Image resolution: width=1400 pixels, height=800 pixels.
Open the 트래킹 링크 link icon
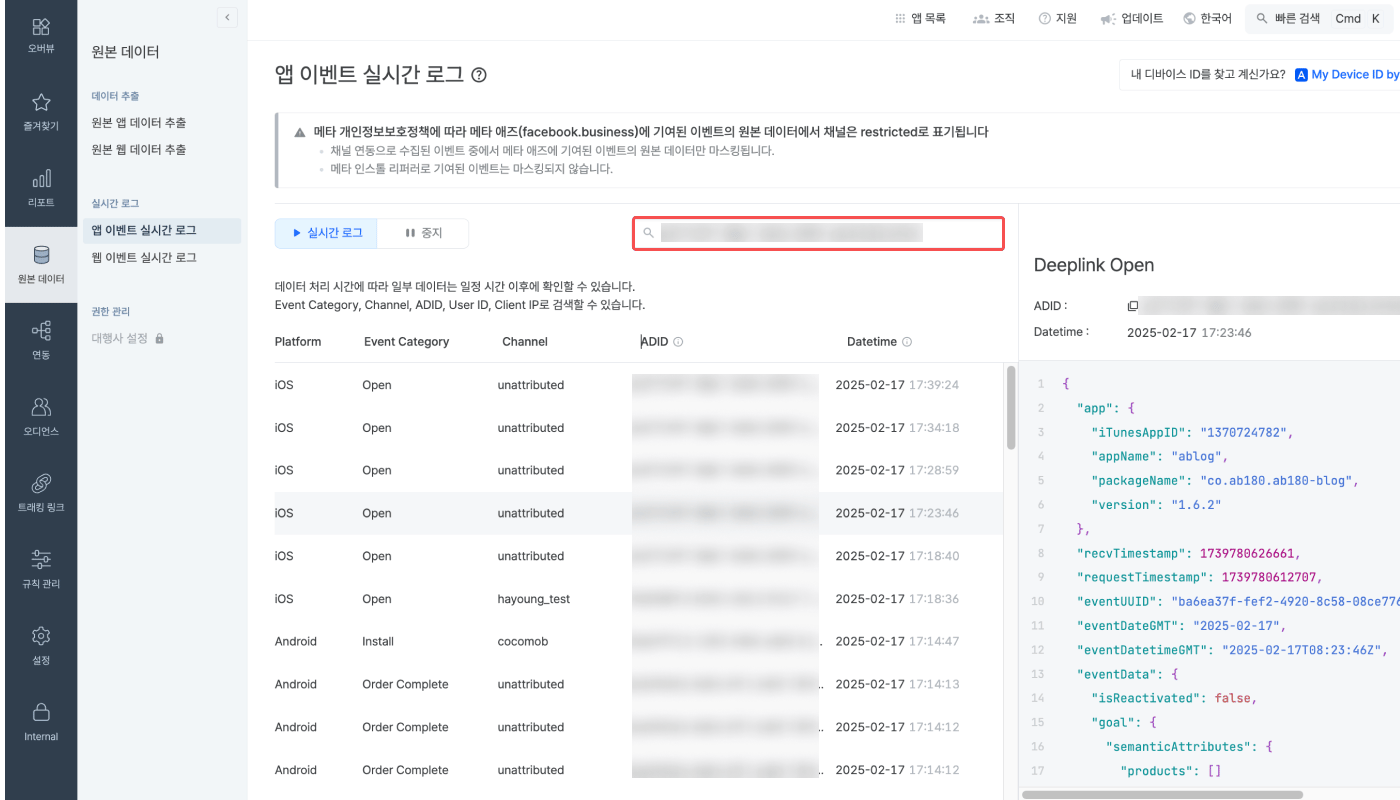41,484
